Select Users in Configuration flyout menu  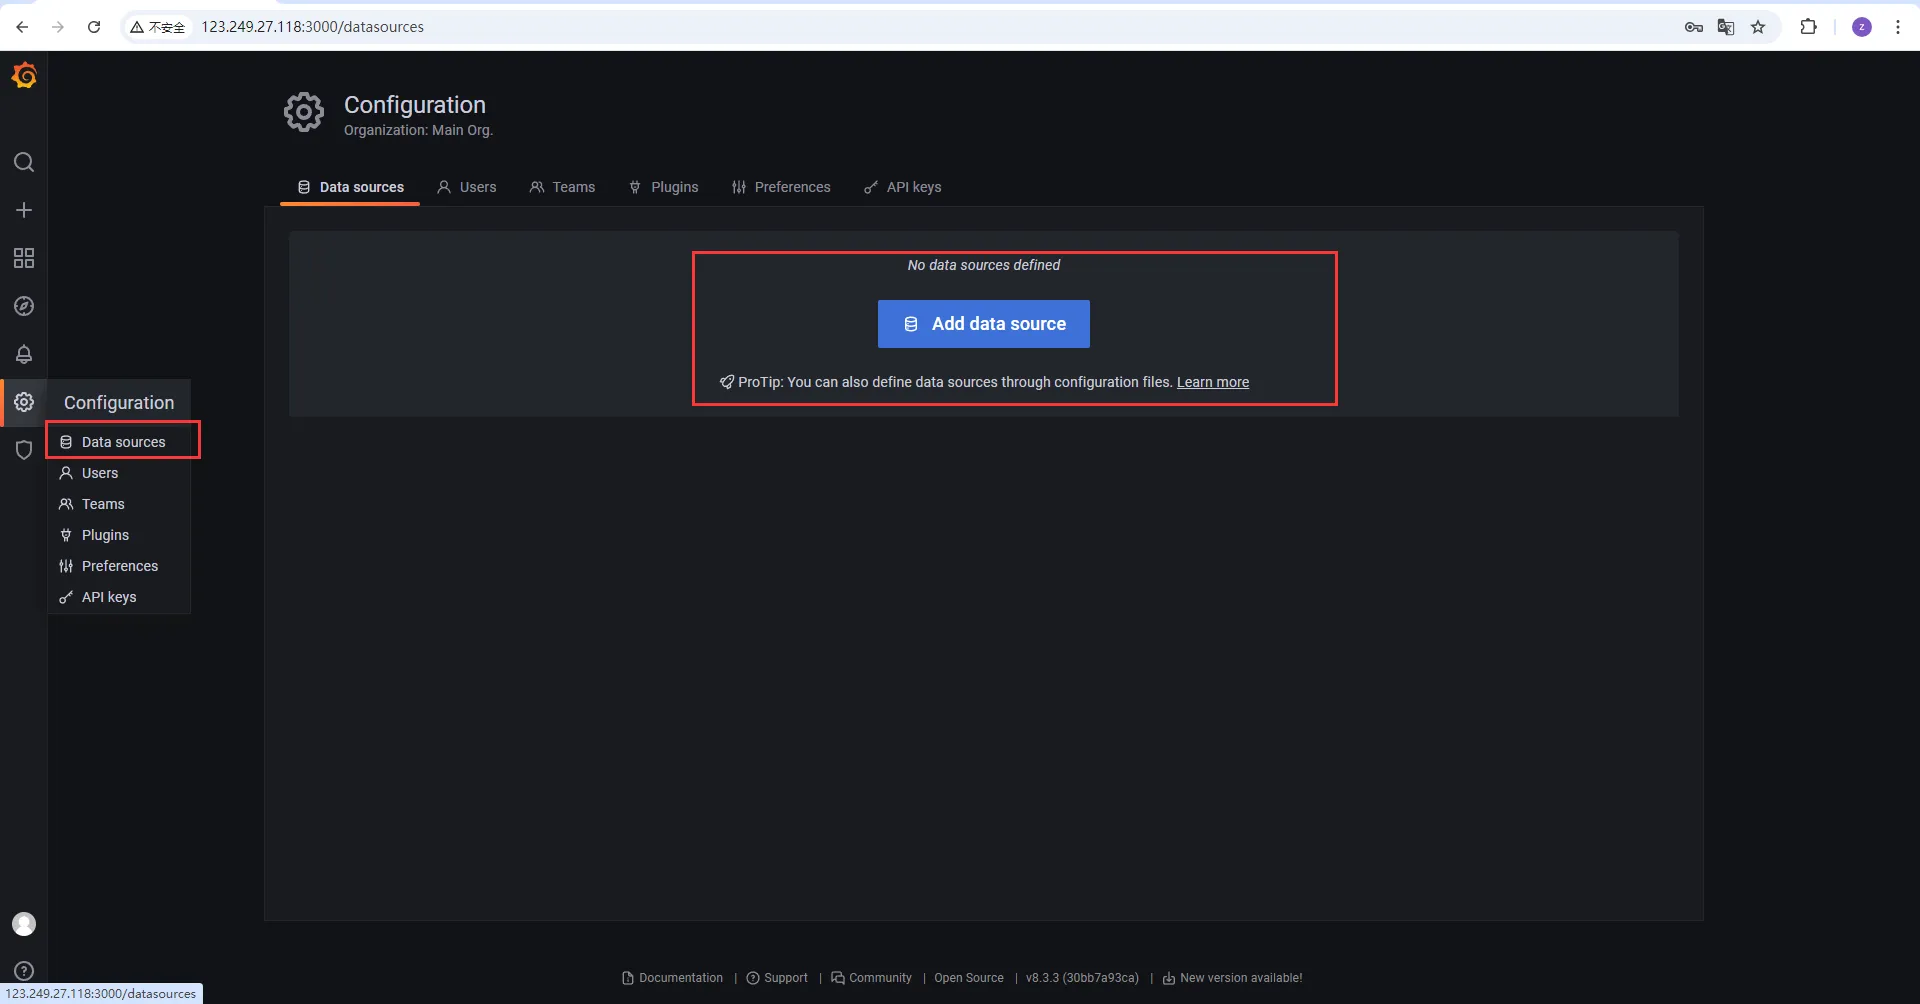pyautogui.click(x=119, y=473)
